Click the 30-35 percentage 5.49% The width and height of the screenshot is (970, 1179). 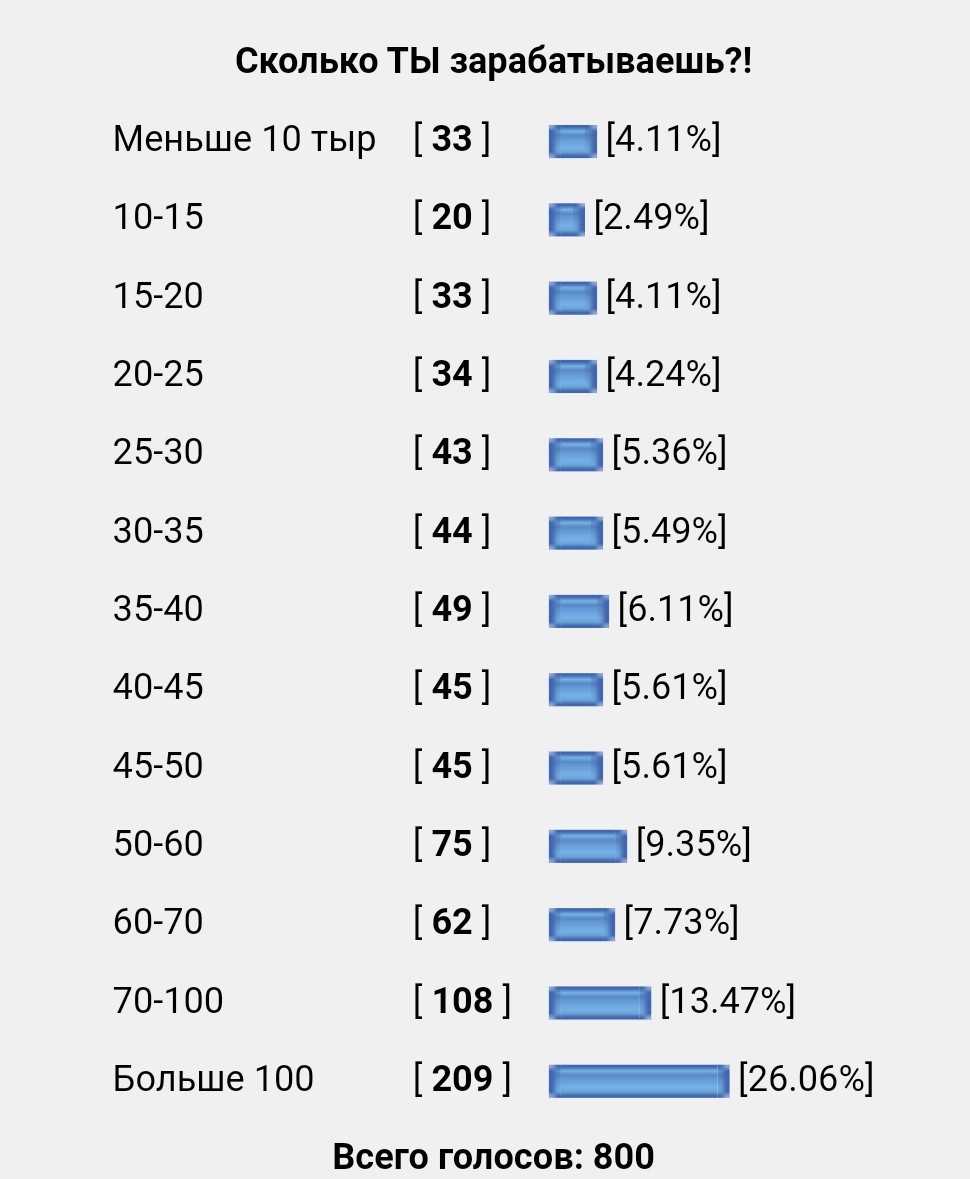(669, 530)
